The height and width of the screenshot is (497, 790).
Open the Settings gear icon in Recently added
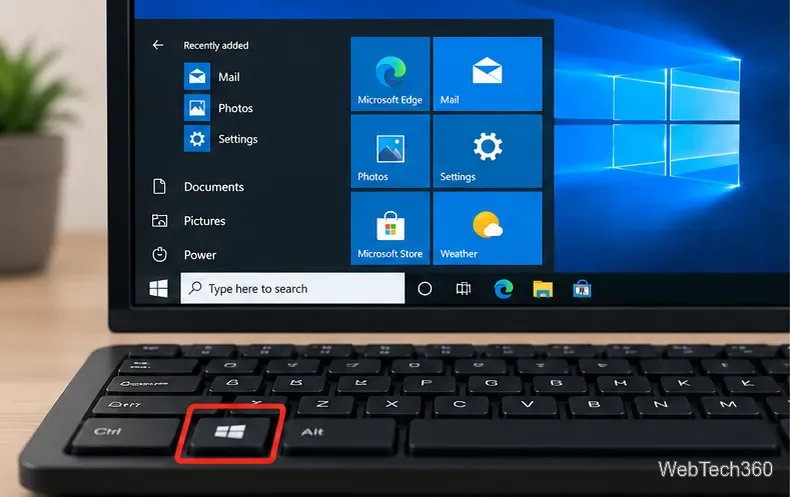[x=197, y=139]
